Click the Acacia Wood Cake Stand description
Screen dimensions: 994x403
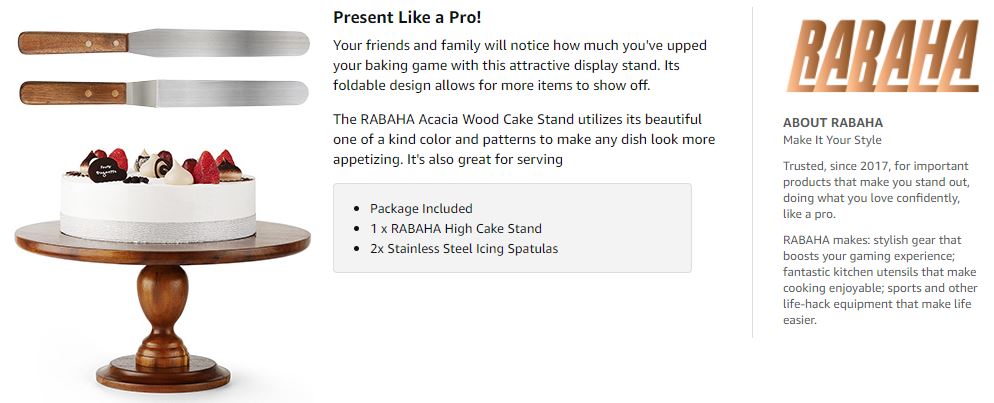(x=524, y=139)
